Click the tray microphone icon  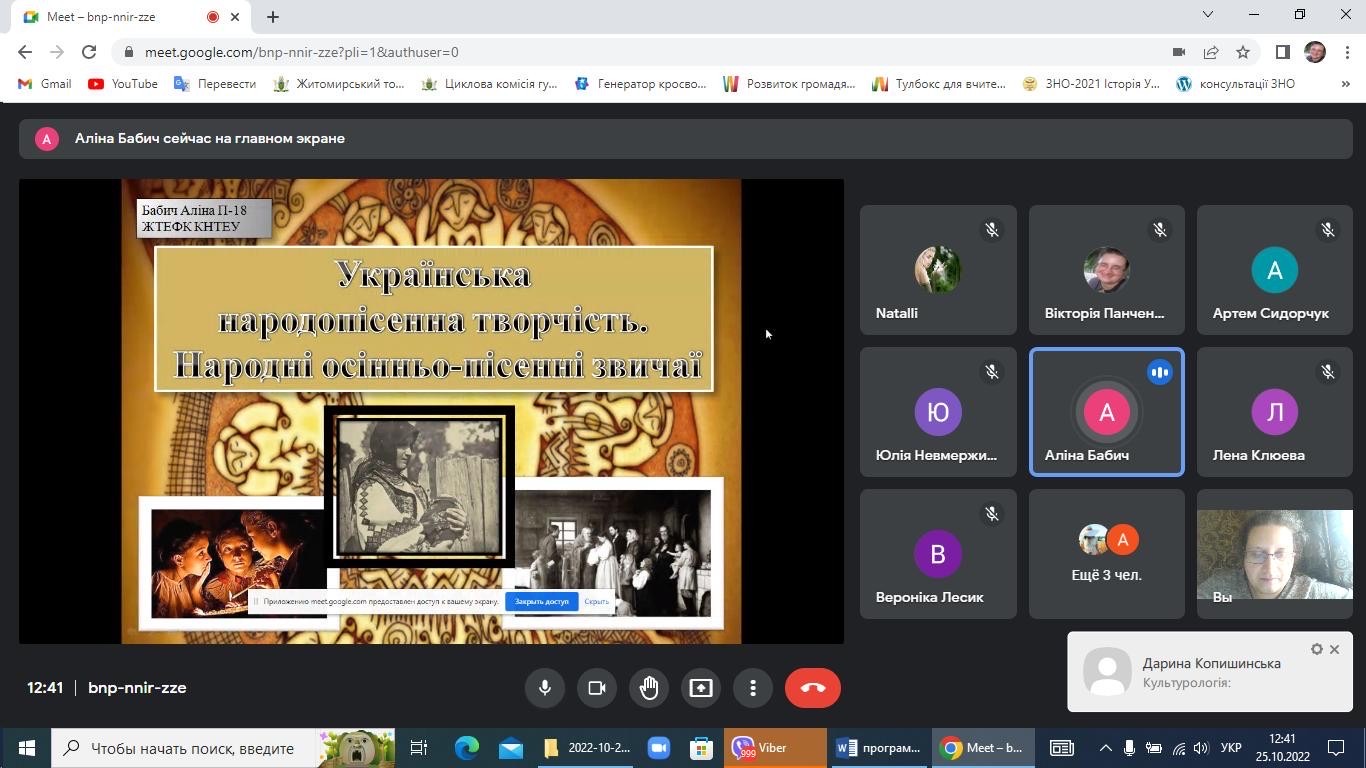tap(1129, 748)
